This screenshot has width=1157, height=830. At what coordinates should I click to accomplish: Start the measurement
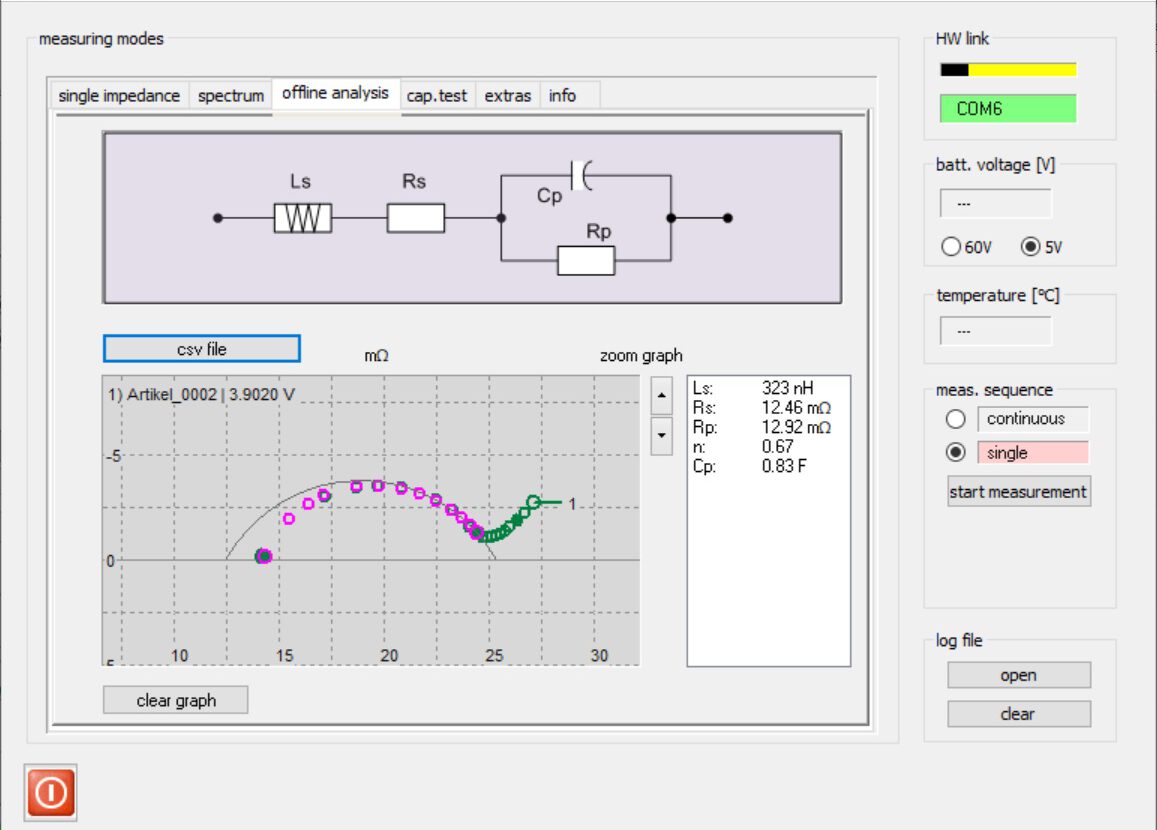click(x=1018, y=491)
